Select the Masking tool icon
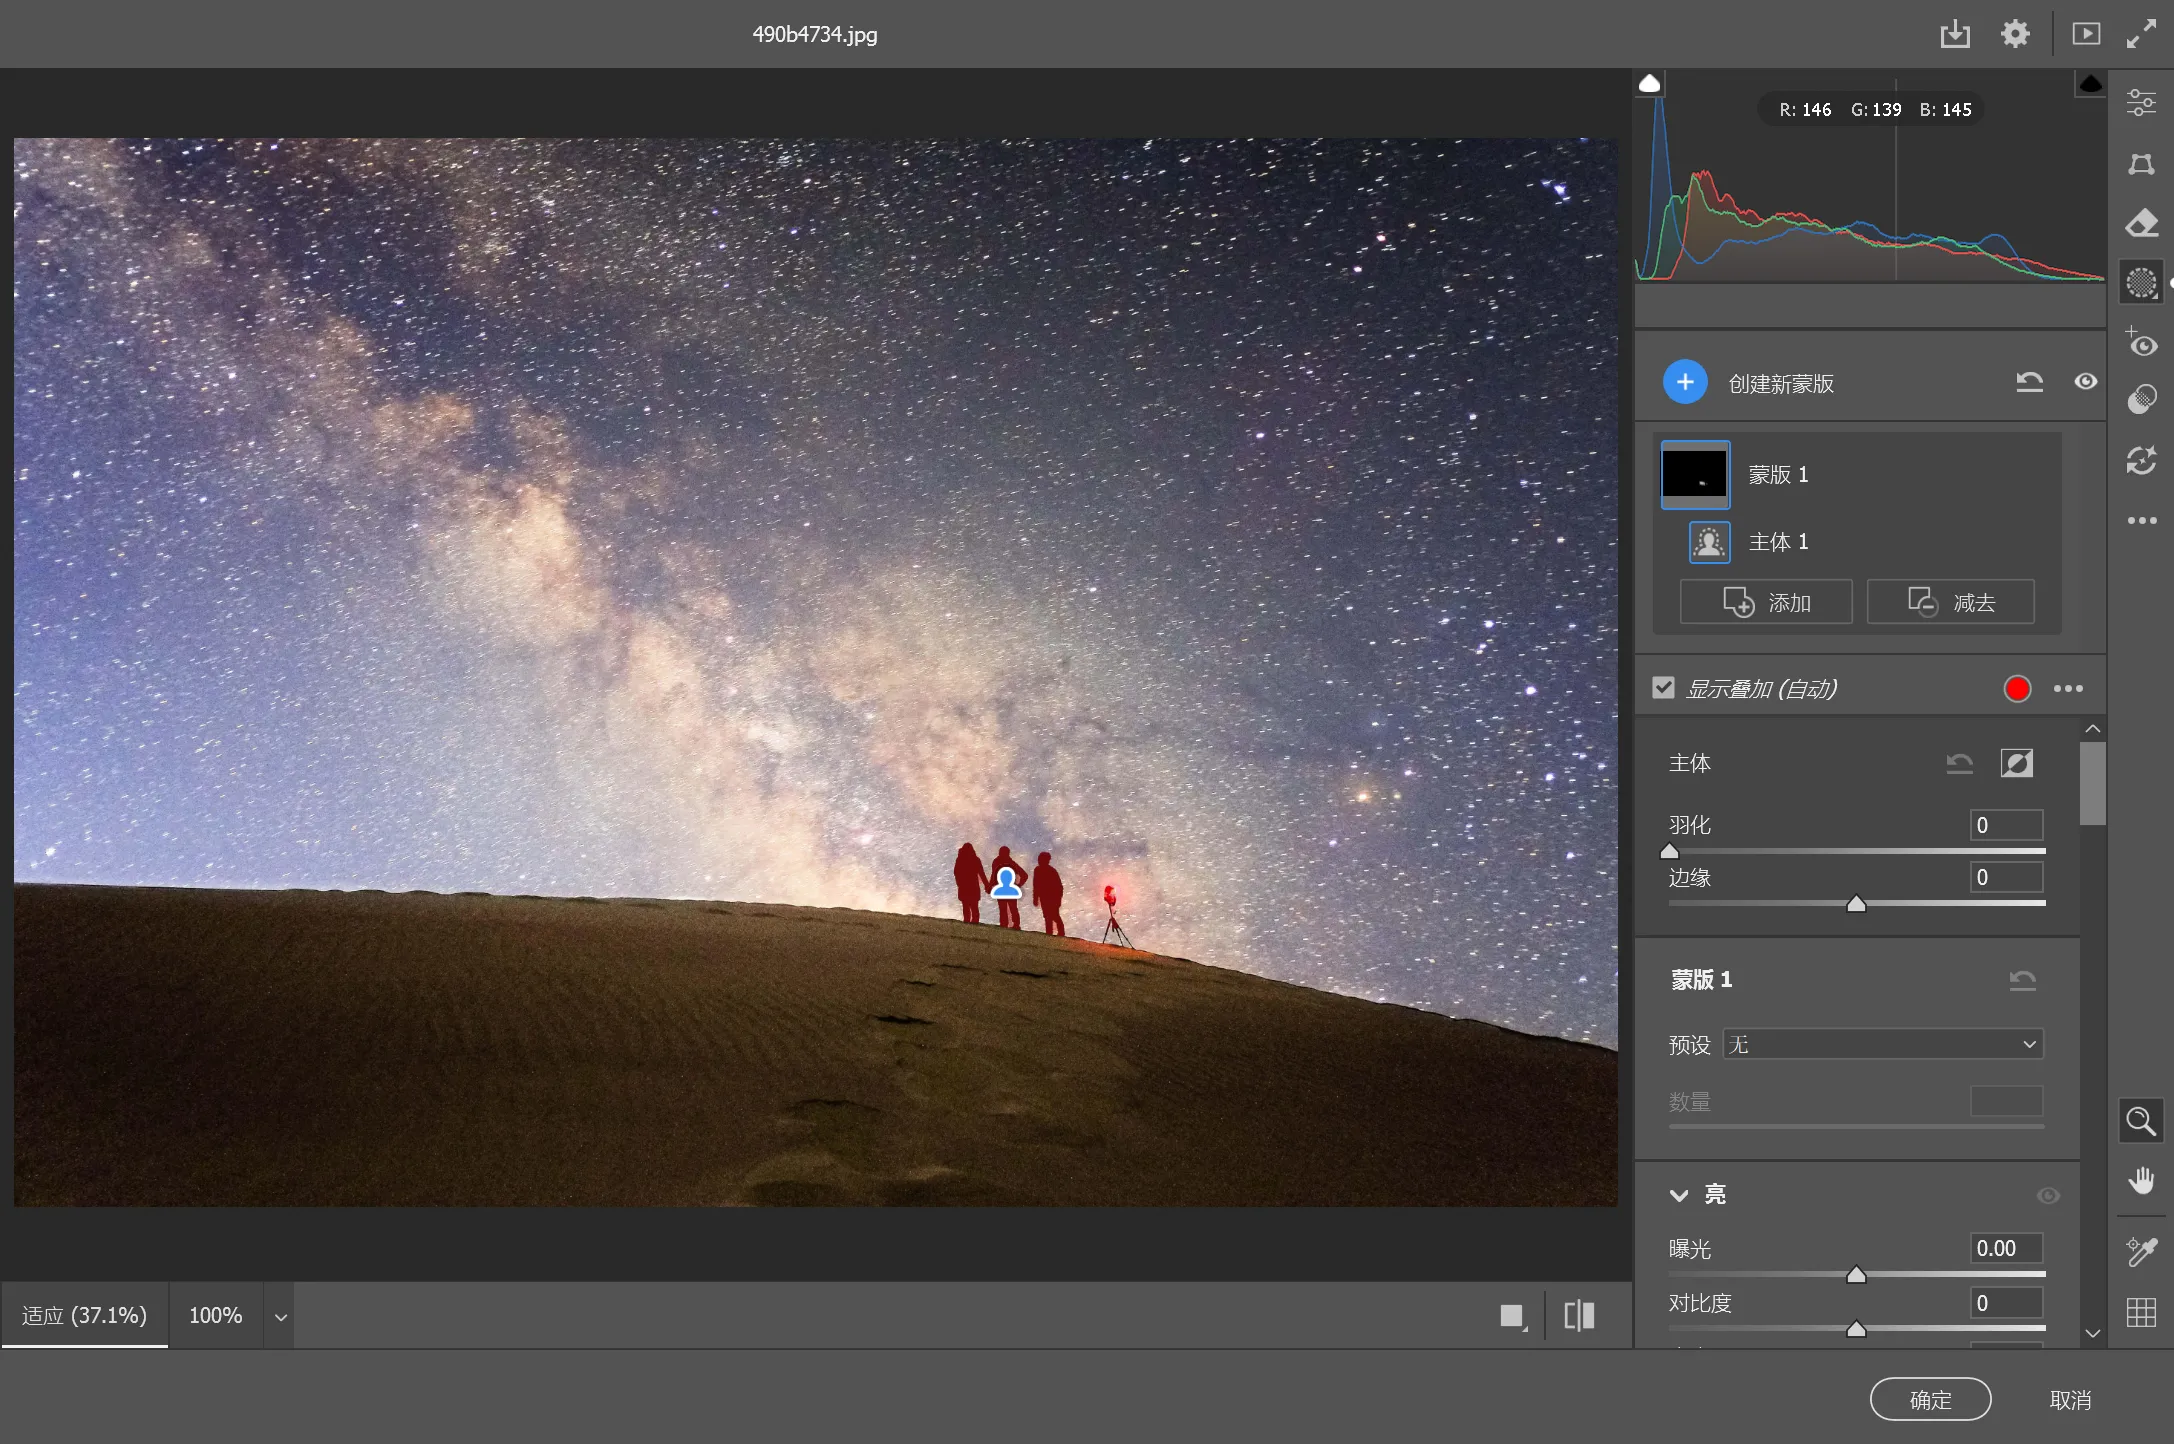2174x1444 pixels. point(2141,283)
